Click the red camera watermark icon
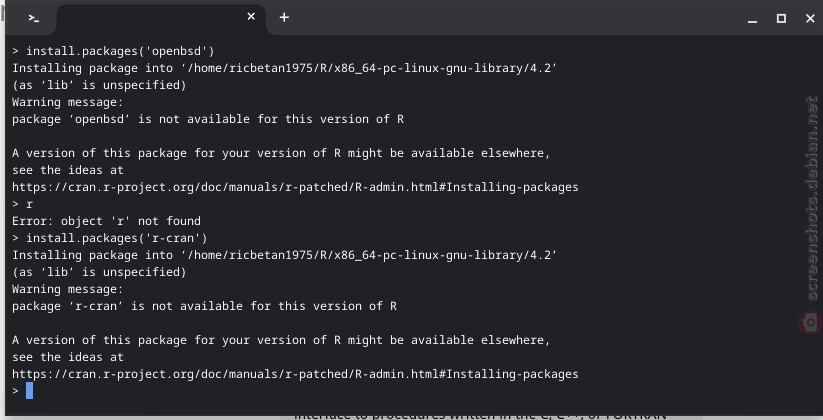 click(811, 322)
